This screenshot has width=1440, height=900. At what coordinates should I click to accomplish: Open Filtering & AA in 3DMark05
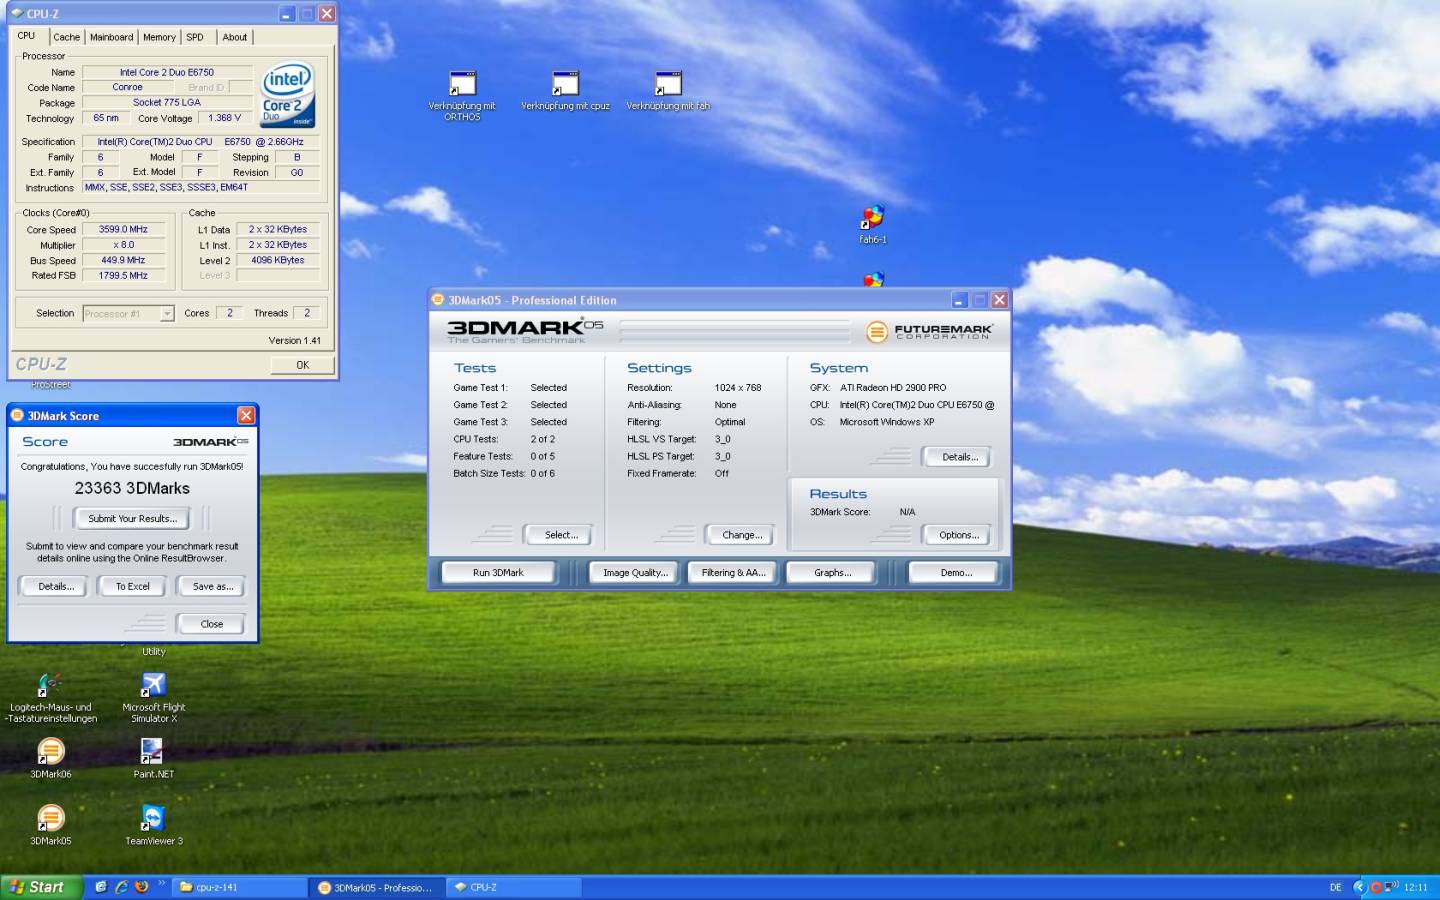click(733, 572)
